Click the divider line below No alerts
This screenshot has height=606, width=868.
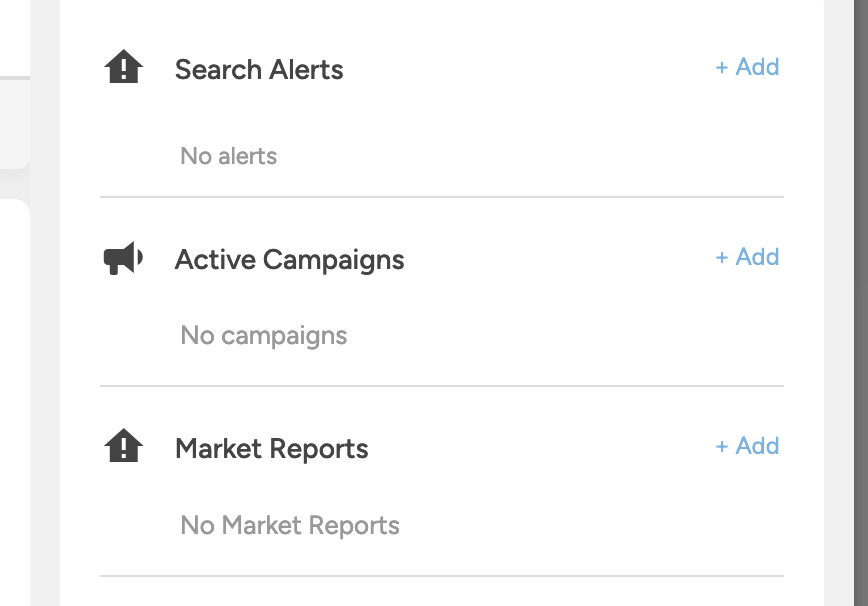pyautogui.click(x=442, y=196)
